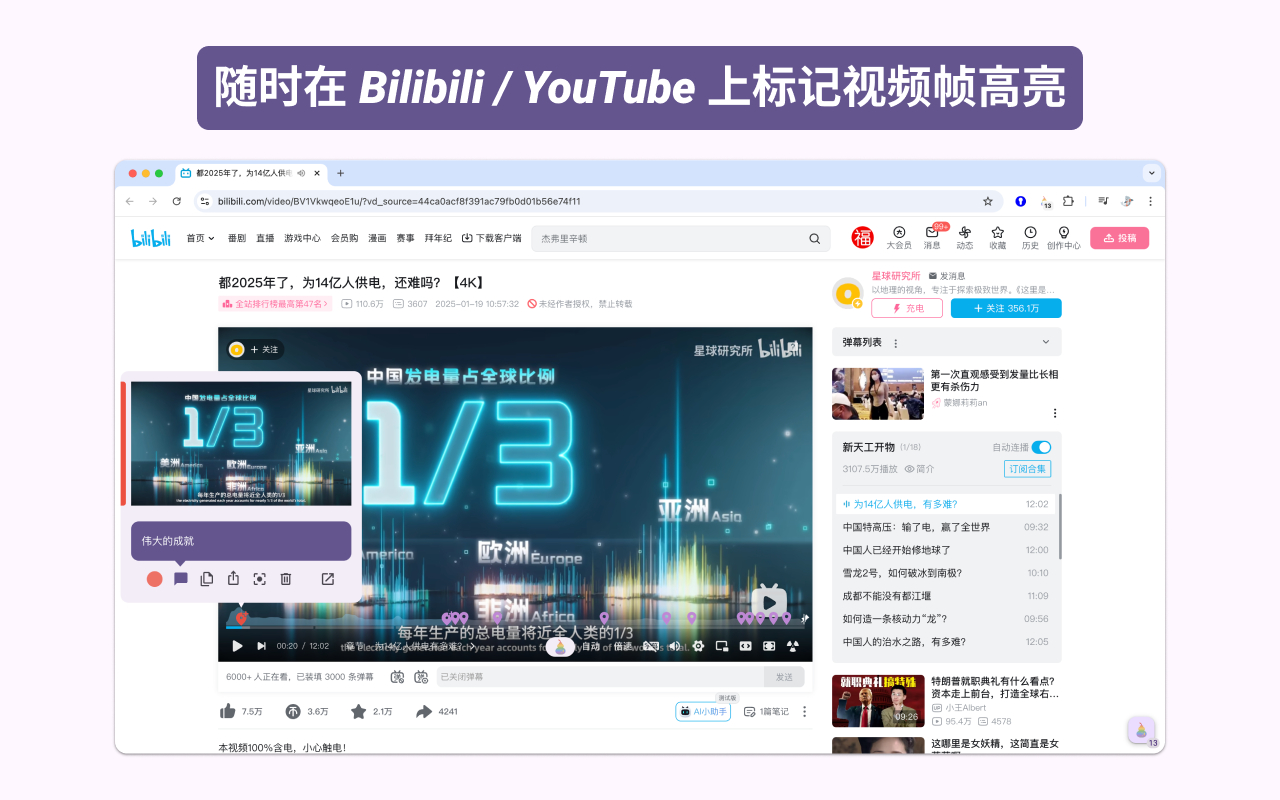The image size is (1280, 800).
Task: Reload the page in the browser
Action: tap(177, 201)
